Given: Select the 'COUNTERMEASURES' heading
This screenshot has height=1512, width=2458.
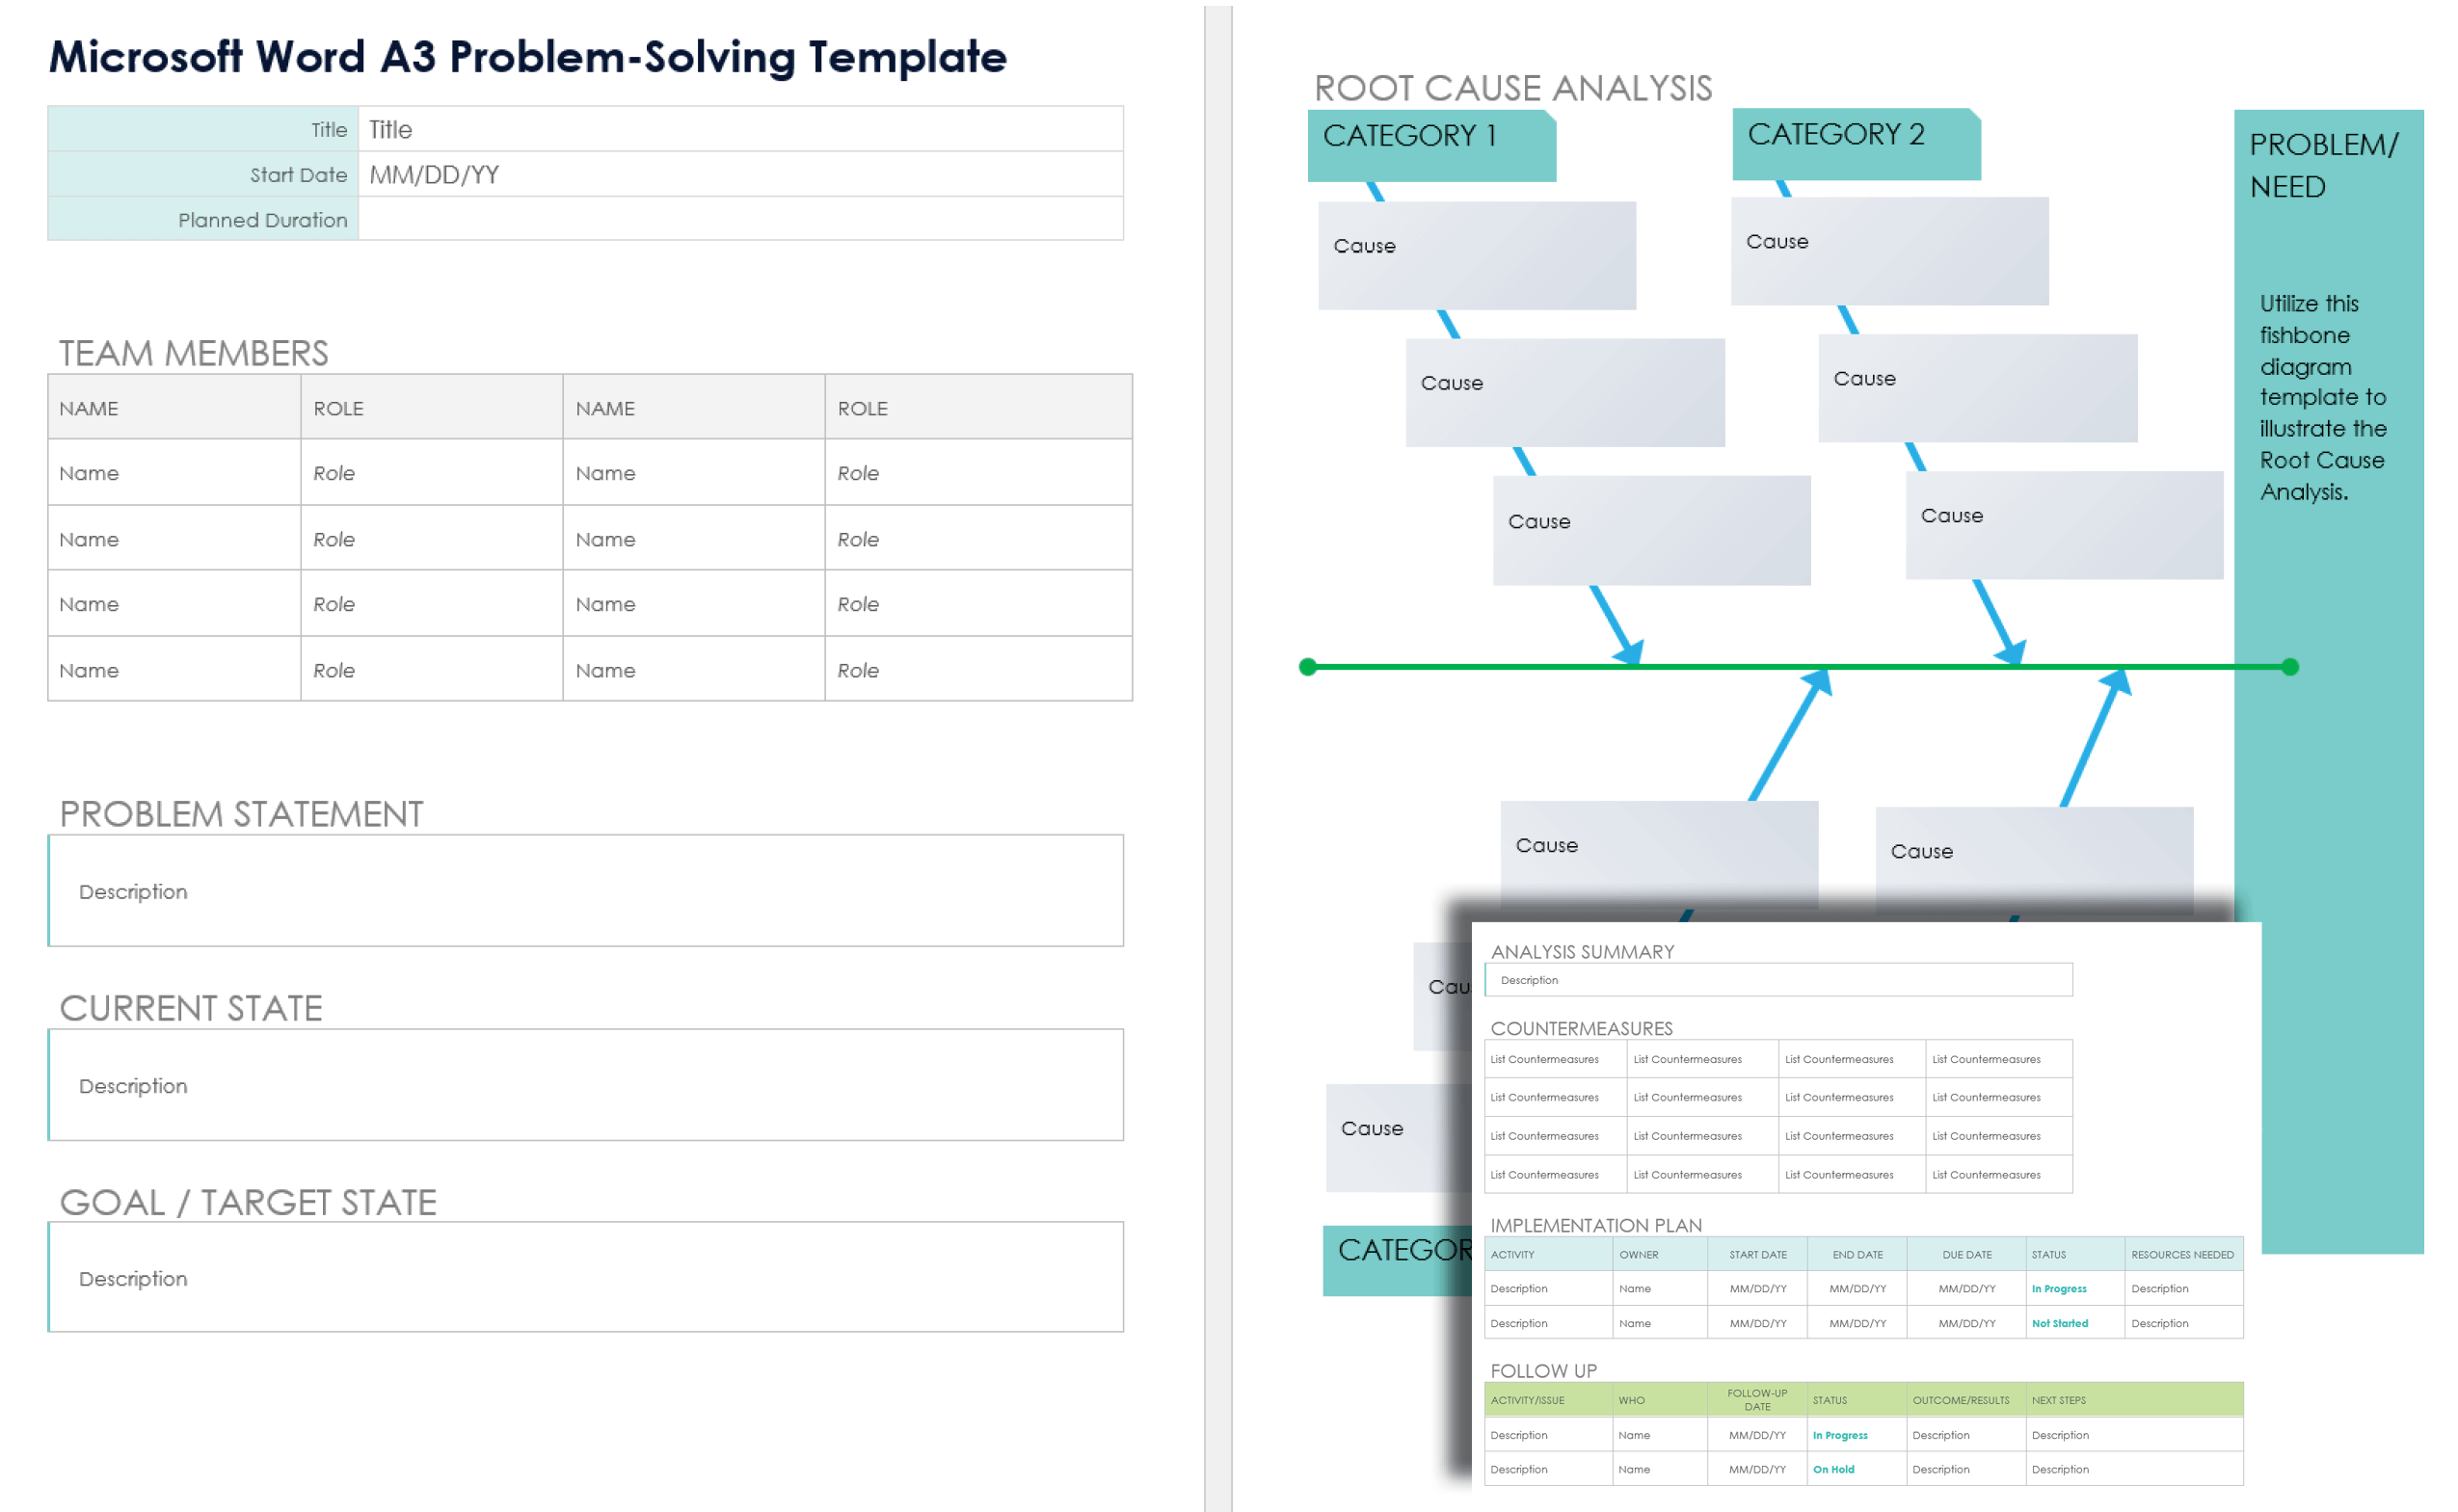Looking at the screenshot, I should (1581, 1028).
